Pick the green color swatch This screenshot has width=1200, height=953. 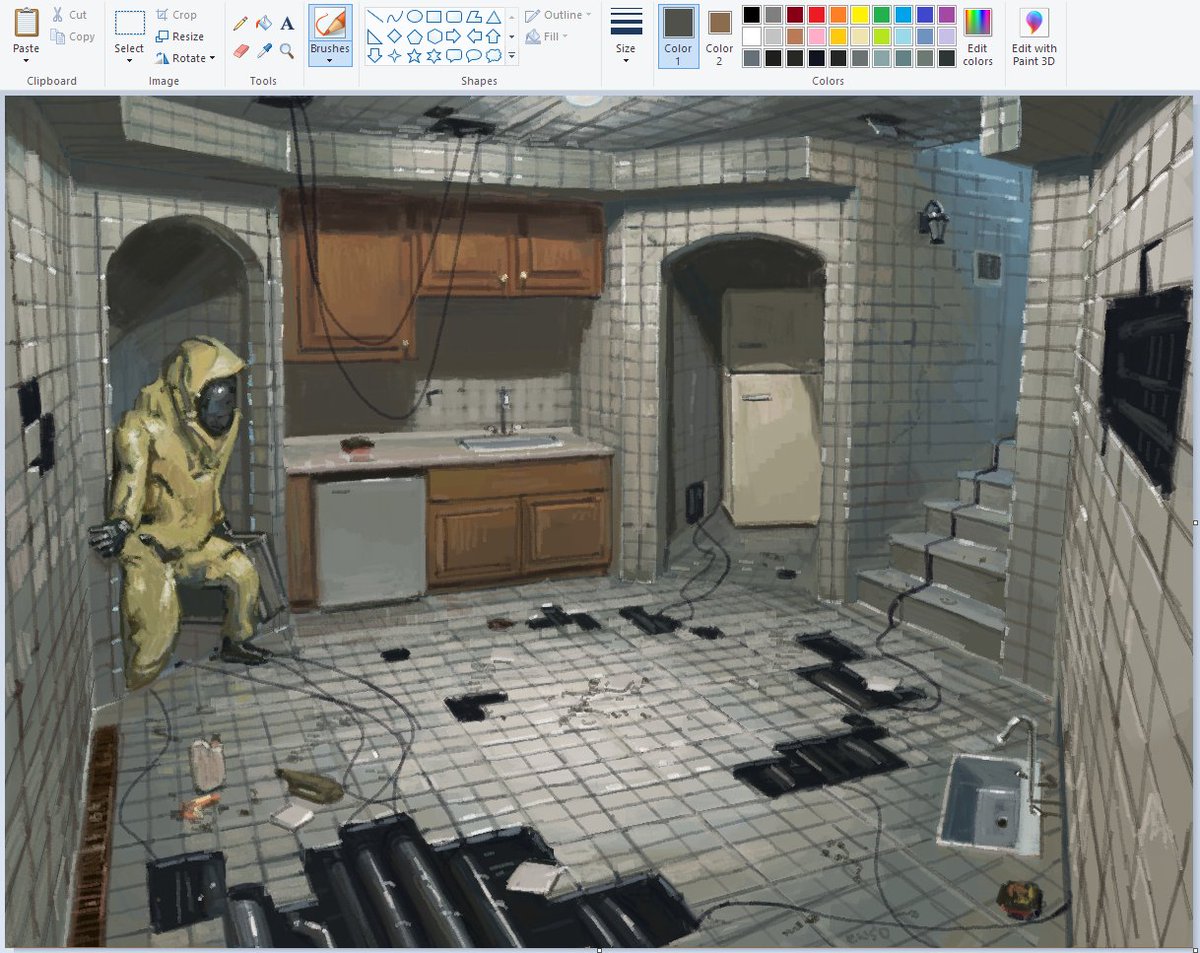coord(881,15)
